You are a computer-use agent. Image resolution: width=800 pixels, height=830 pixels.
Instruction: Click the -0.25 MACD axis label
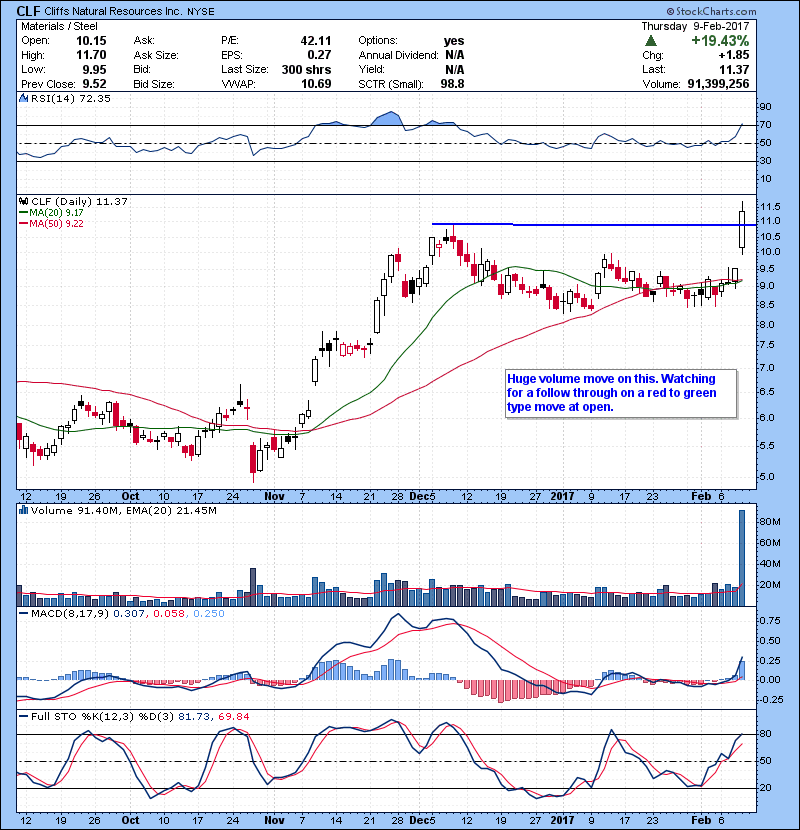click(x=771, y=700)
